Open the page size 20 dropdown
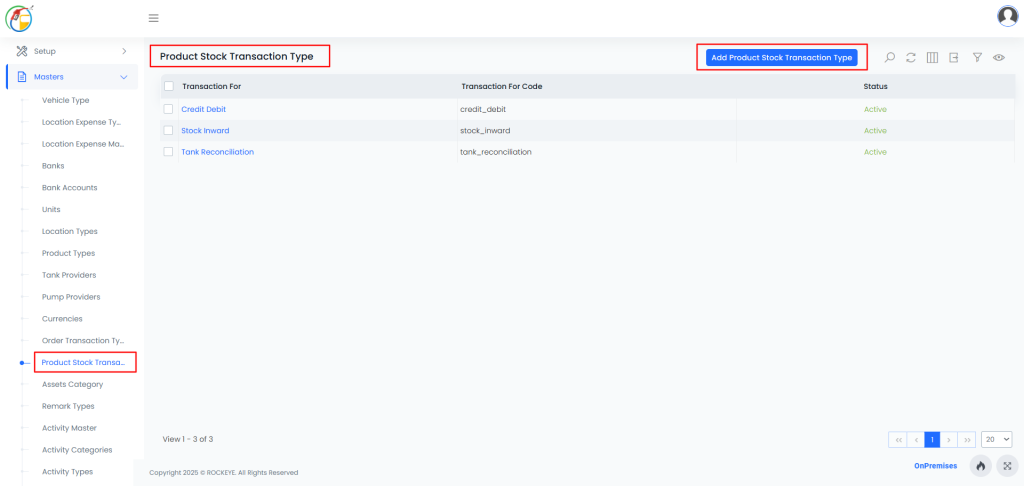Screen dimensions: 1024x486 tap(997, 439)
